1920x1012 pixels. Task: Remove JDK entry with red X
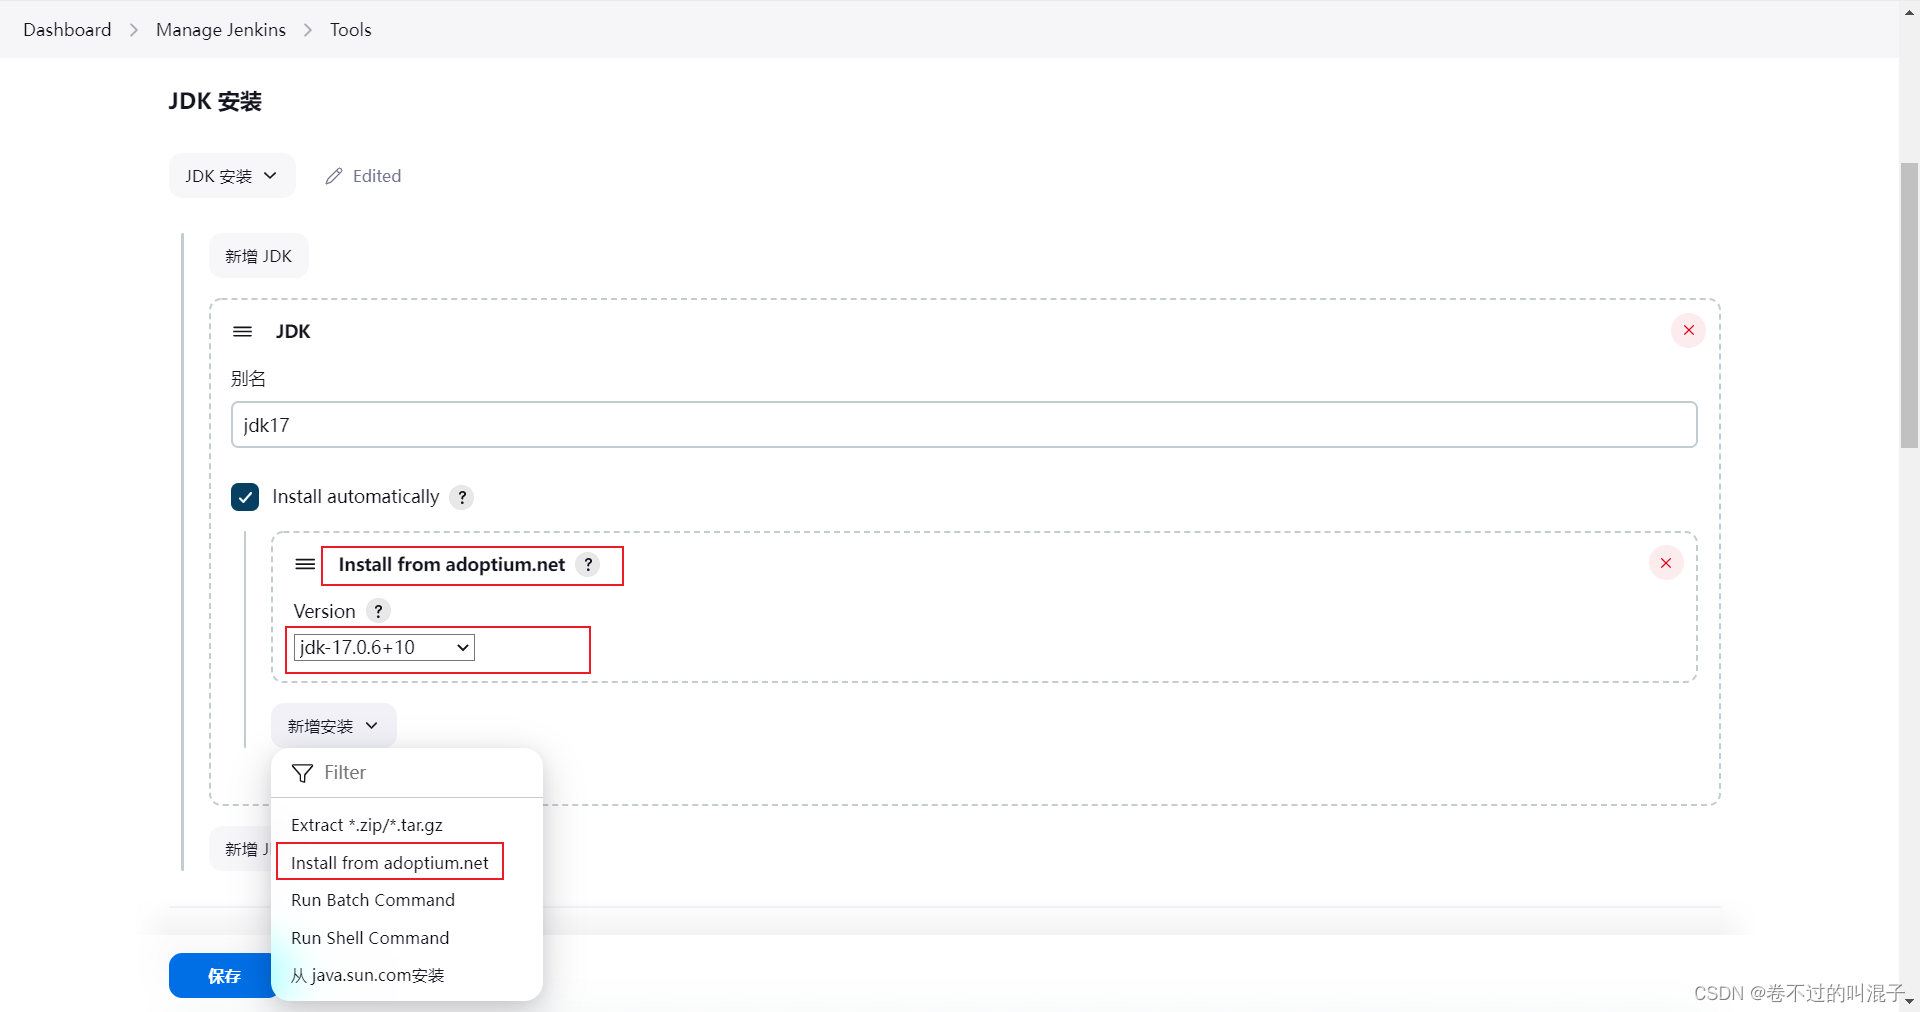[1688, 330]
